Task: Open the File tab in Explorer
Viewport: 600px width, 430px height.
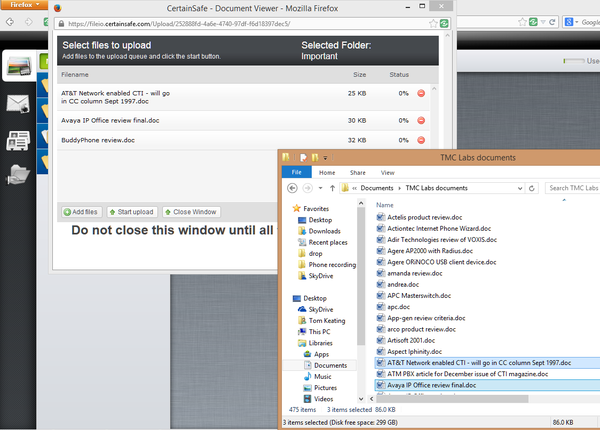Action: [x=296, y=172]
